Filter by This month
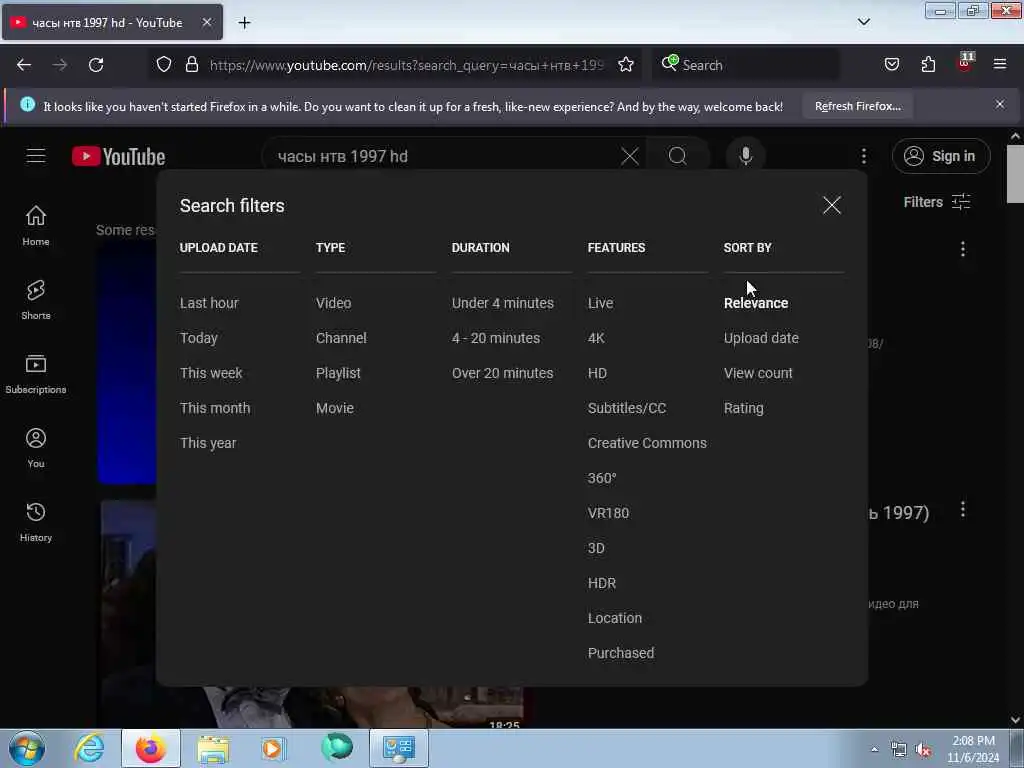 215,408
